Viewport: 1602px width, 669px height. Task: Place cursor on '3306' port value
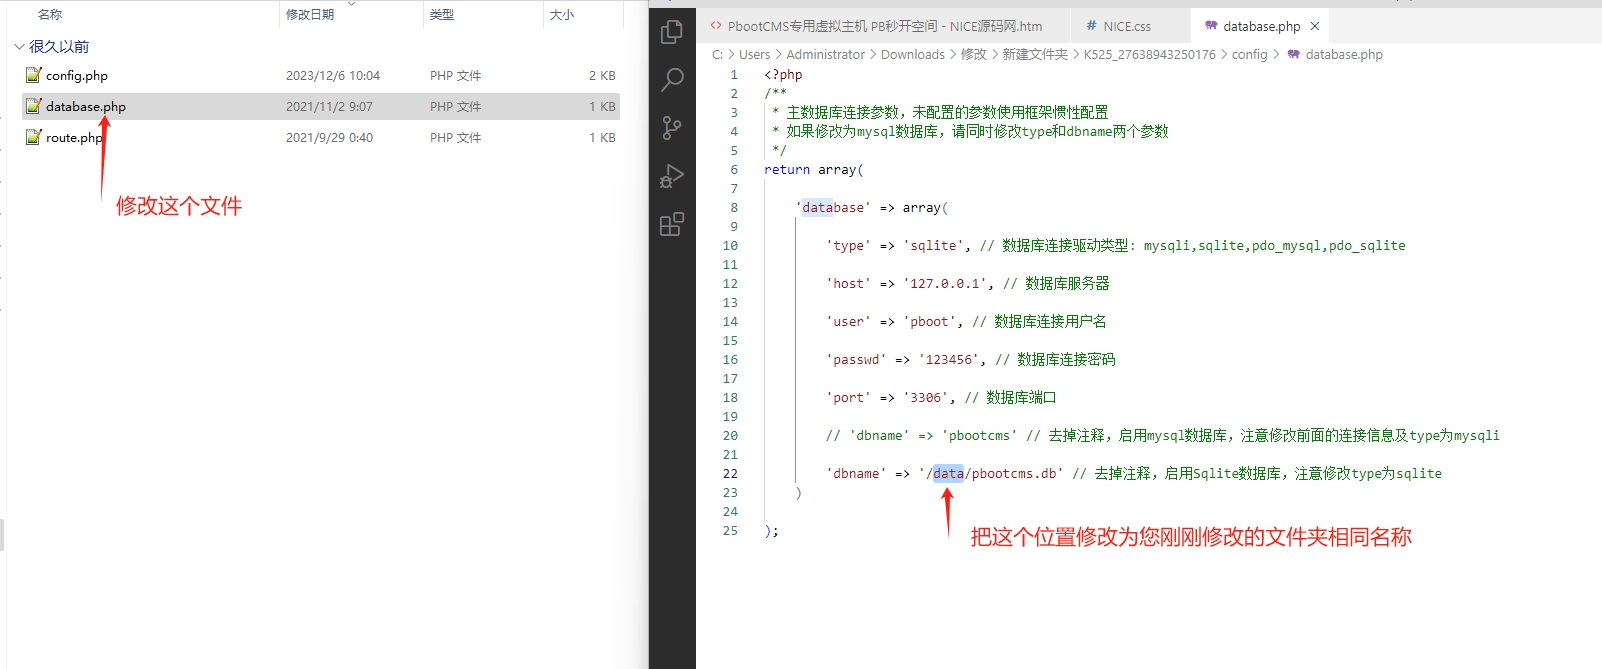(x=925, y=397)
